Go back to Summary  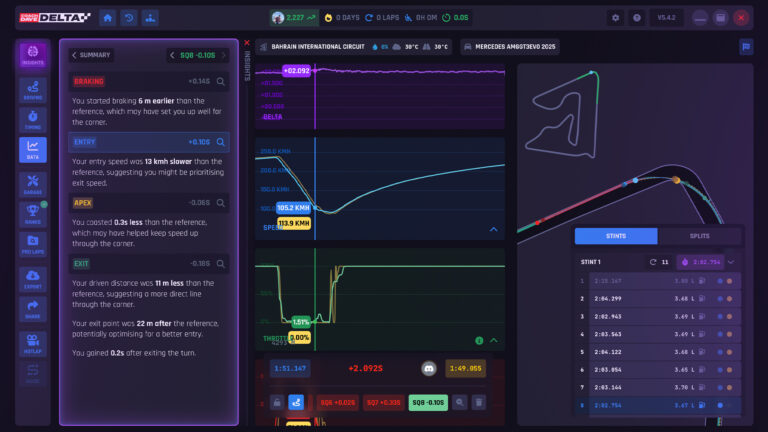coord(91,55)
